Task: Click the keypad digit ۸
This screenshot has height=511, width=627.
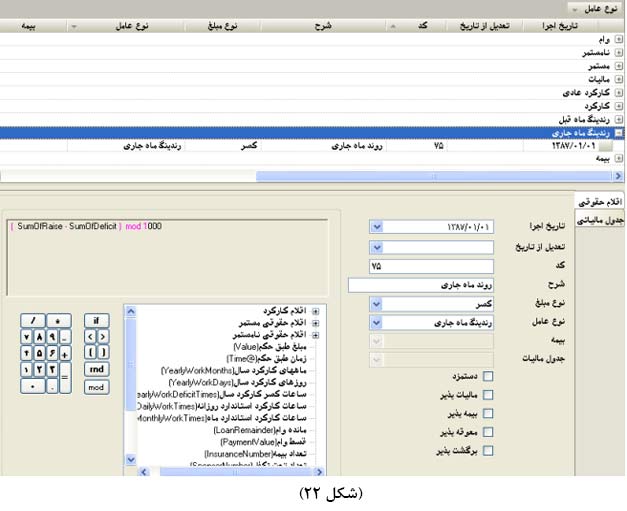Action: (x=39, y=337)
